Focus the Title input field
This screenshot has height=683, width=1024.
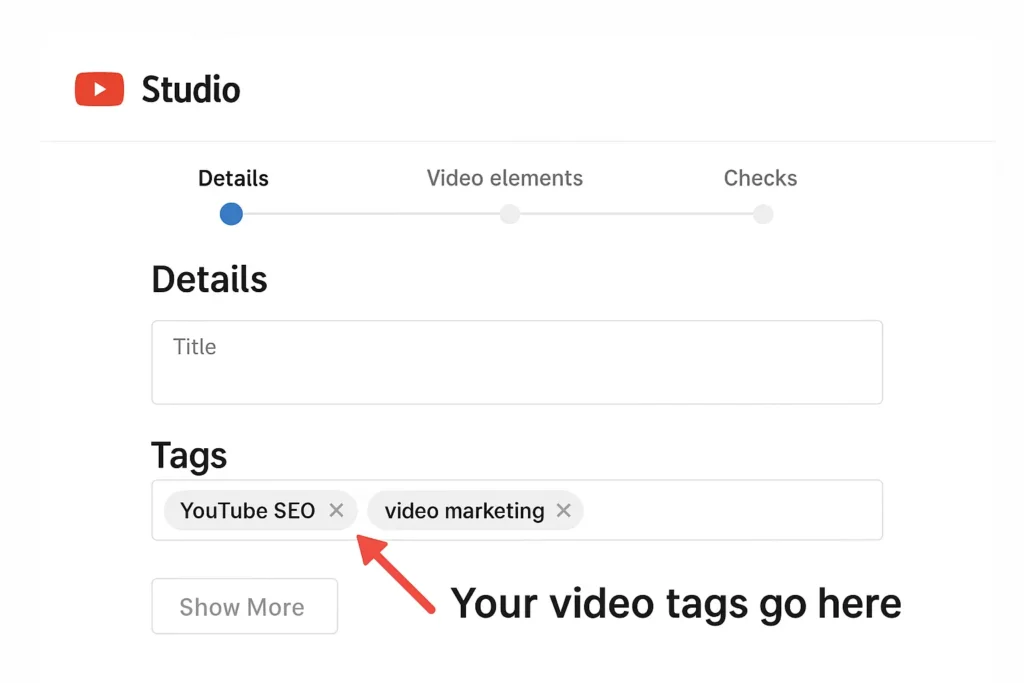tap(517, 362)
